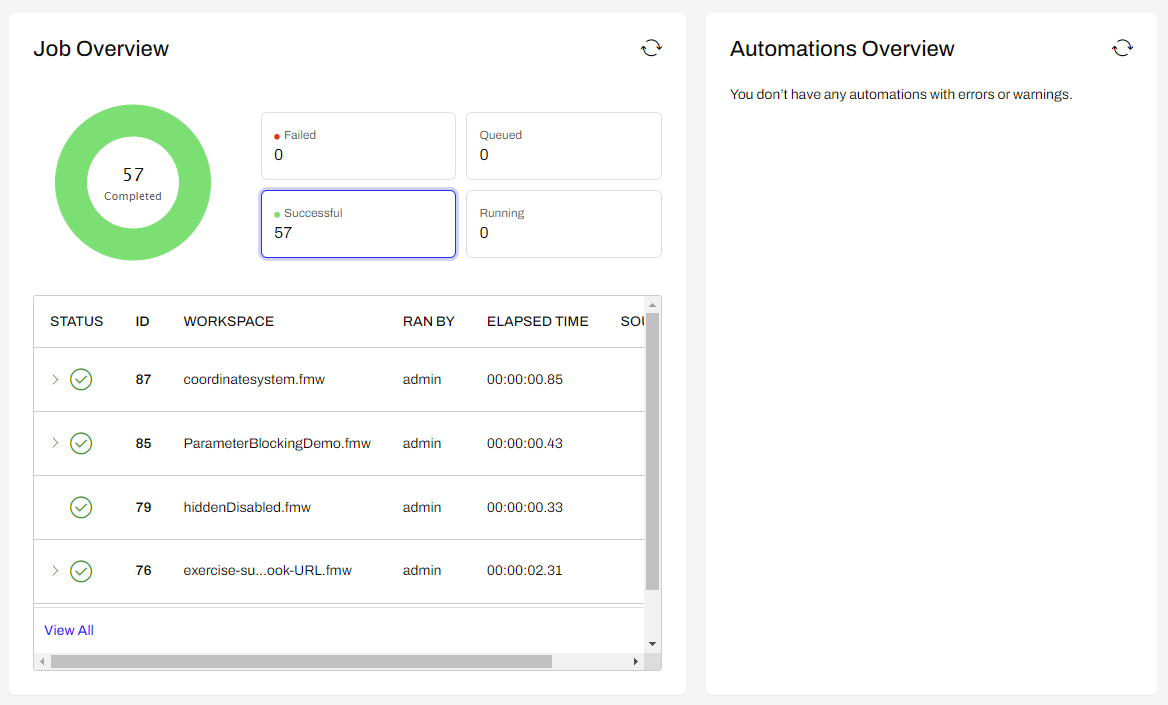The height and width of the screenshot is (705, 1168).
Task: Open the View All jobs page
Action: (68, 630)
